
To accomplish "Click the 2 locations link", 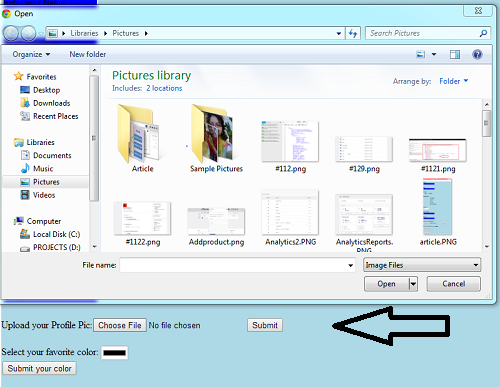I will click(164, 88).
